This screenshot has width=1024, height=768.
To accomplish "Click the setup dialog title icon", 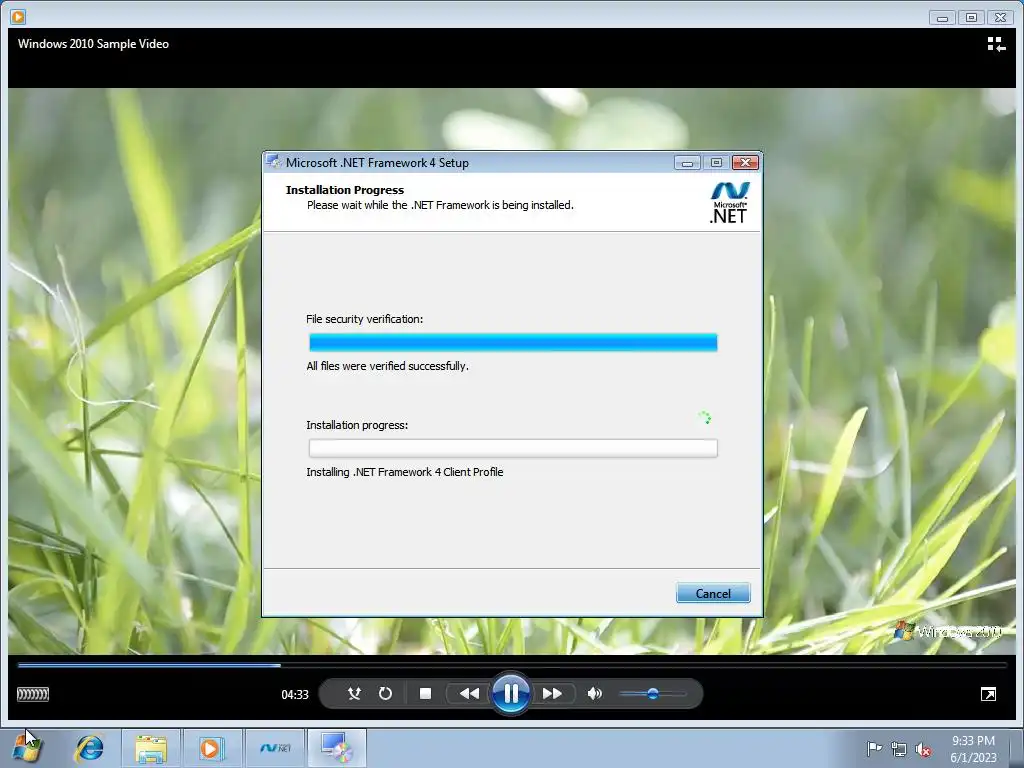I will pos(273,162).
